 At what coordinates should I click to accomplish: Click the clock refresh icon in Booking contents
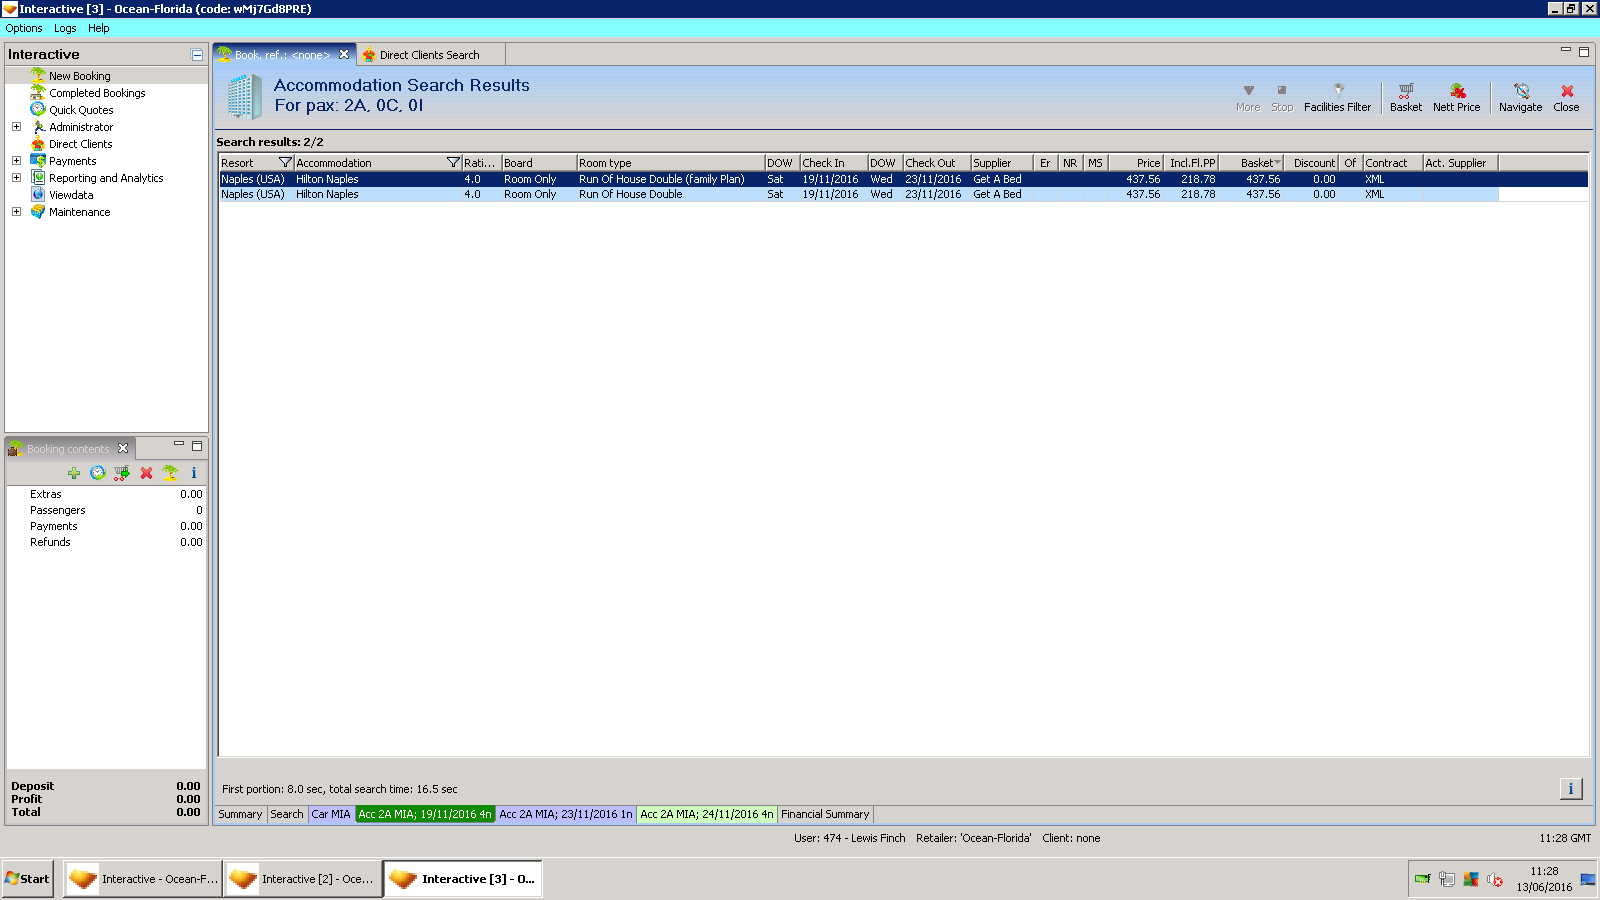(98, 473)
